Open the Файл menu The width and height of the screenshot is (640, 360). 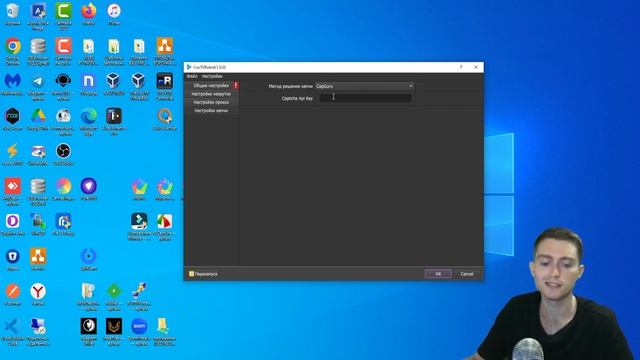[x=192, y=76]
